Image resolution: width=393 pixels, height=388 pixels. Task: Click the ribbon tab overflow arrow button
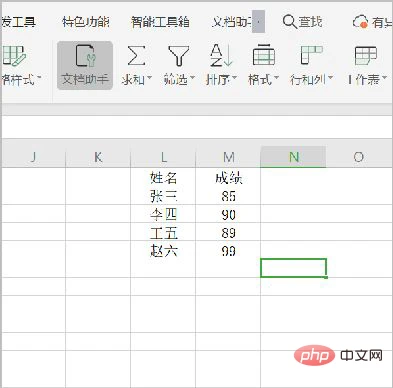click(258, 22)
